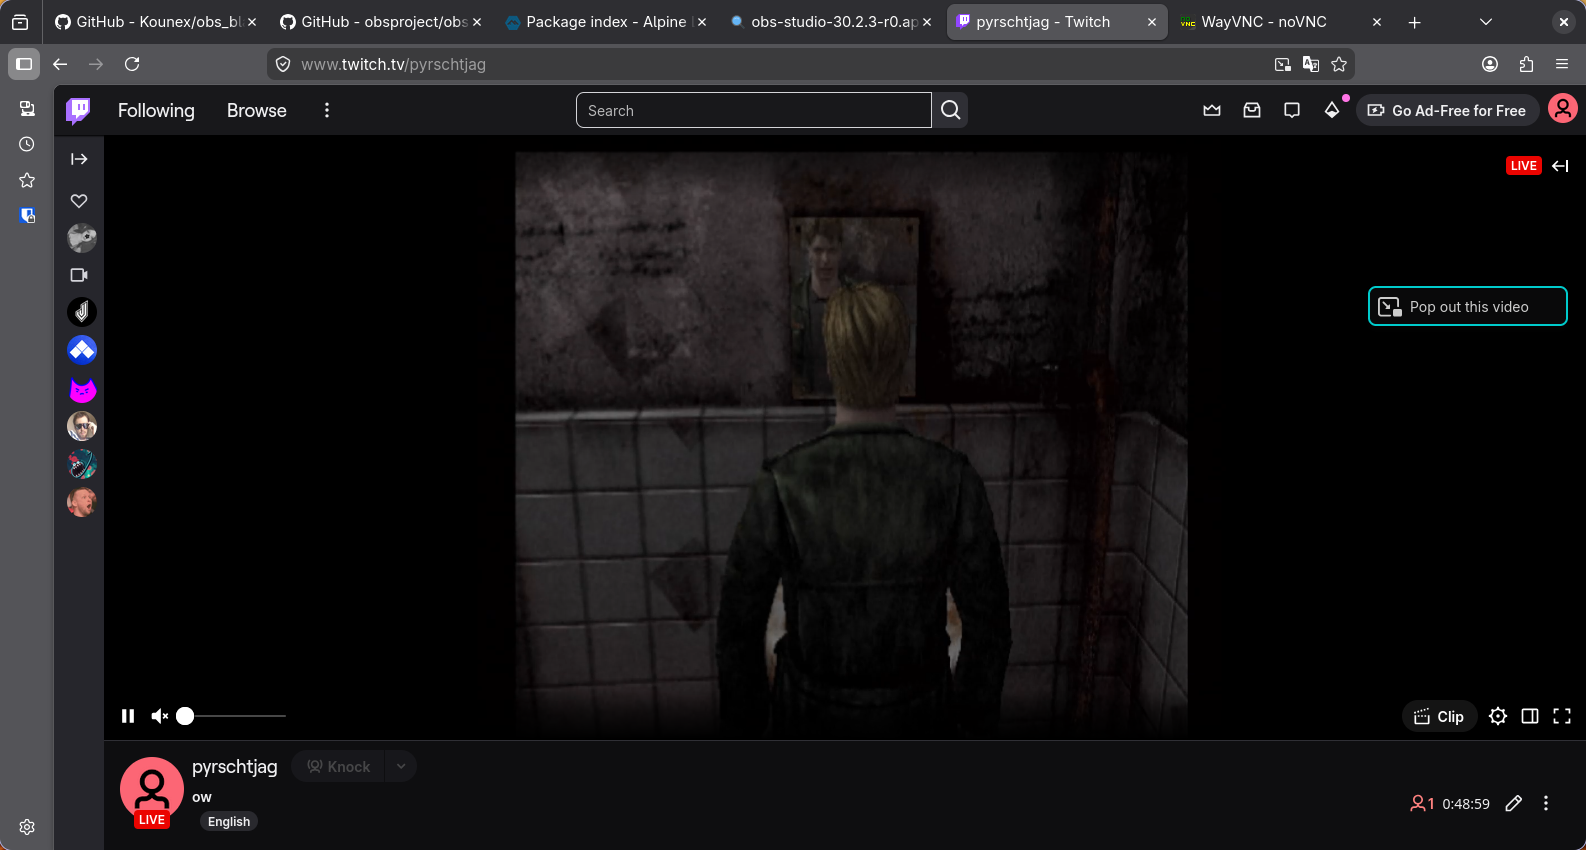
Task: Open a new browser tab
Action: [1414, 22]
